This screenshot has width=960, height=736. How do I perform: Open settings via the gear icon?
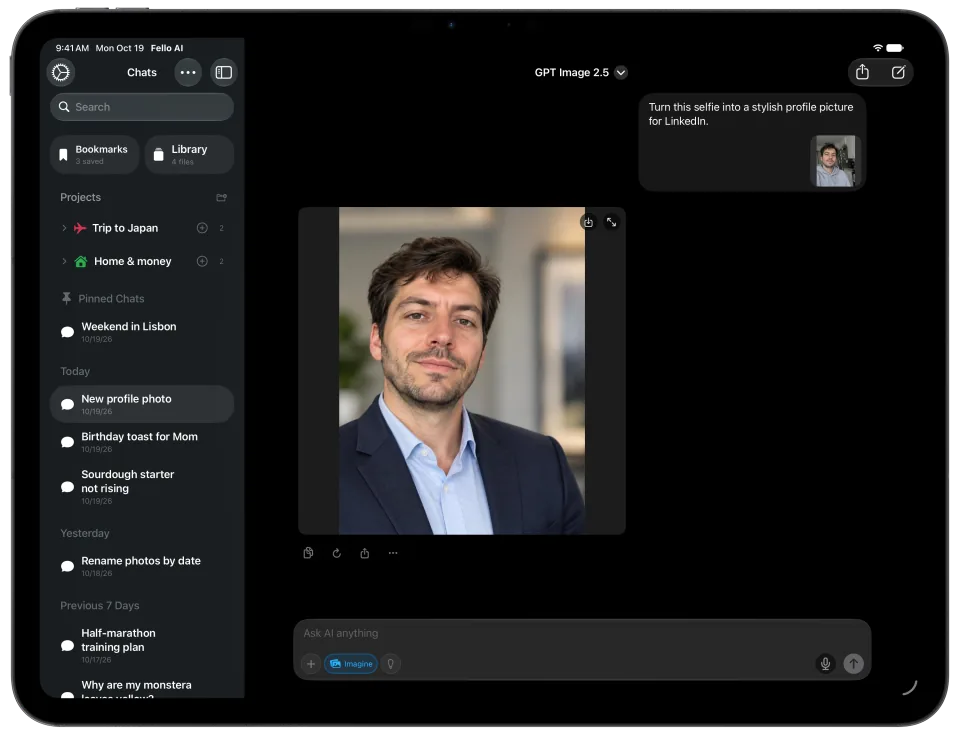point(61,72)
